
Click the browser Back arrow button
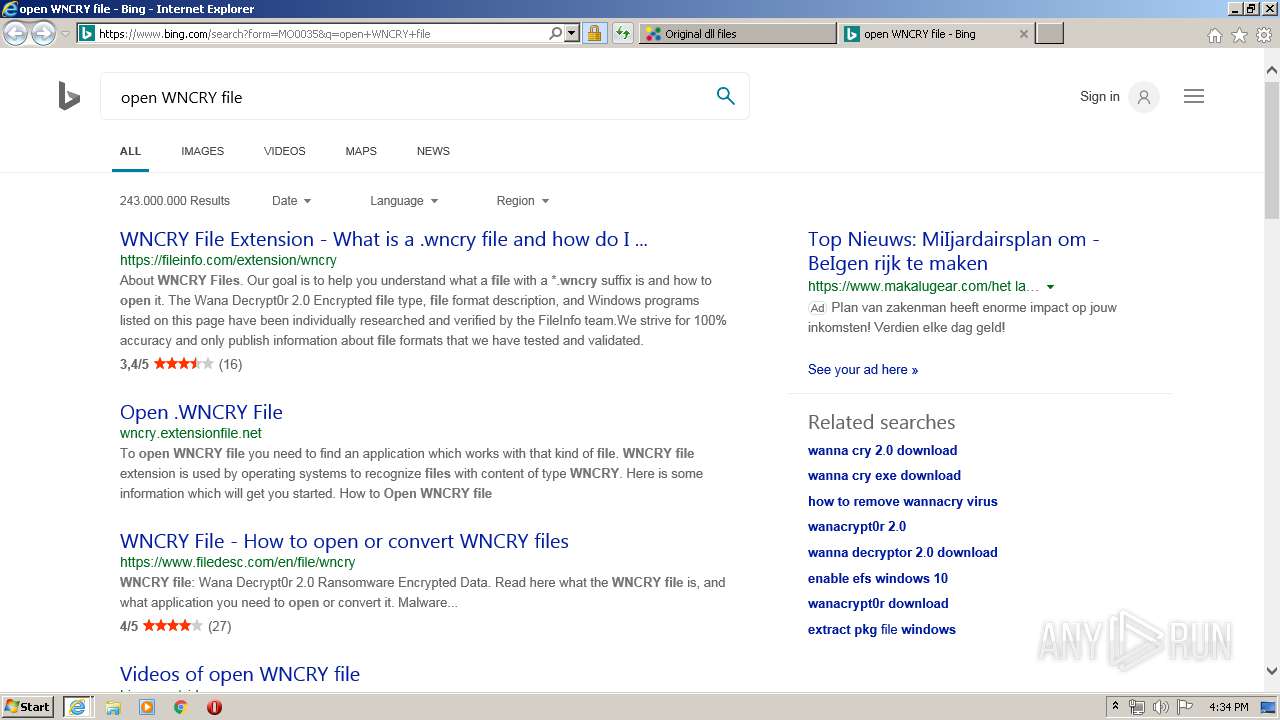[15, 33]
